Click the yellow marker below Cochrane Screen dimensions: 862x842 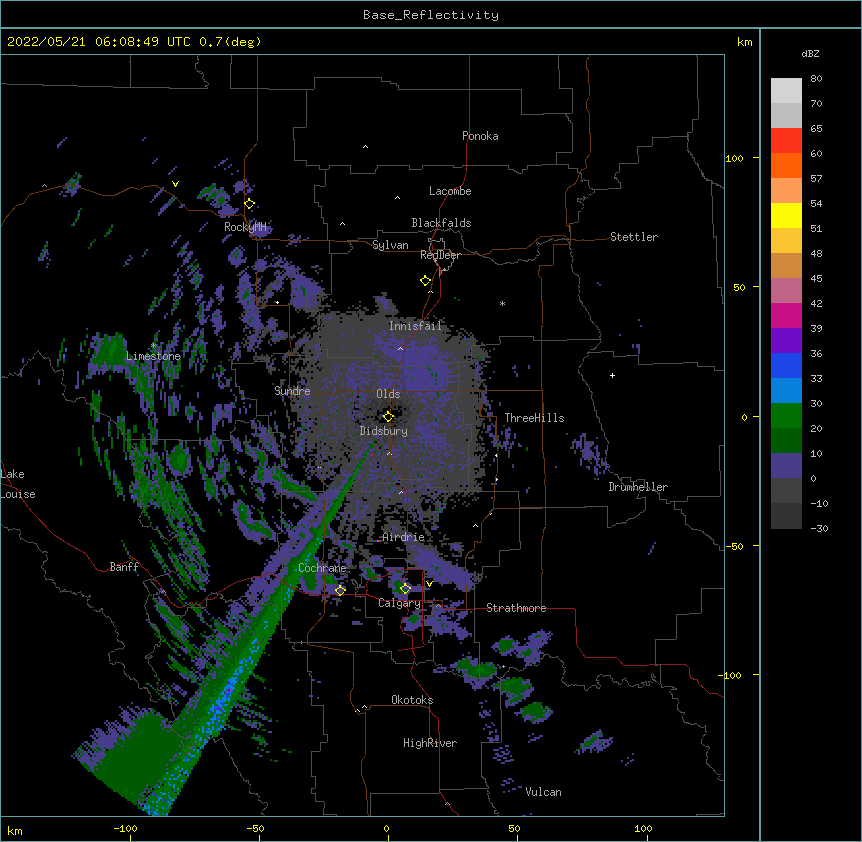(340, 590)
